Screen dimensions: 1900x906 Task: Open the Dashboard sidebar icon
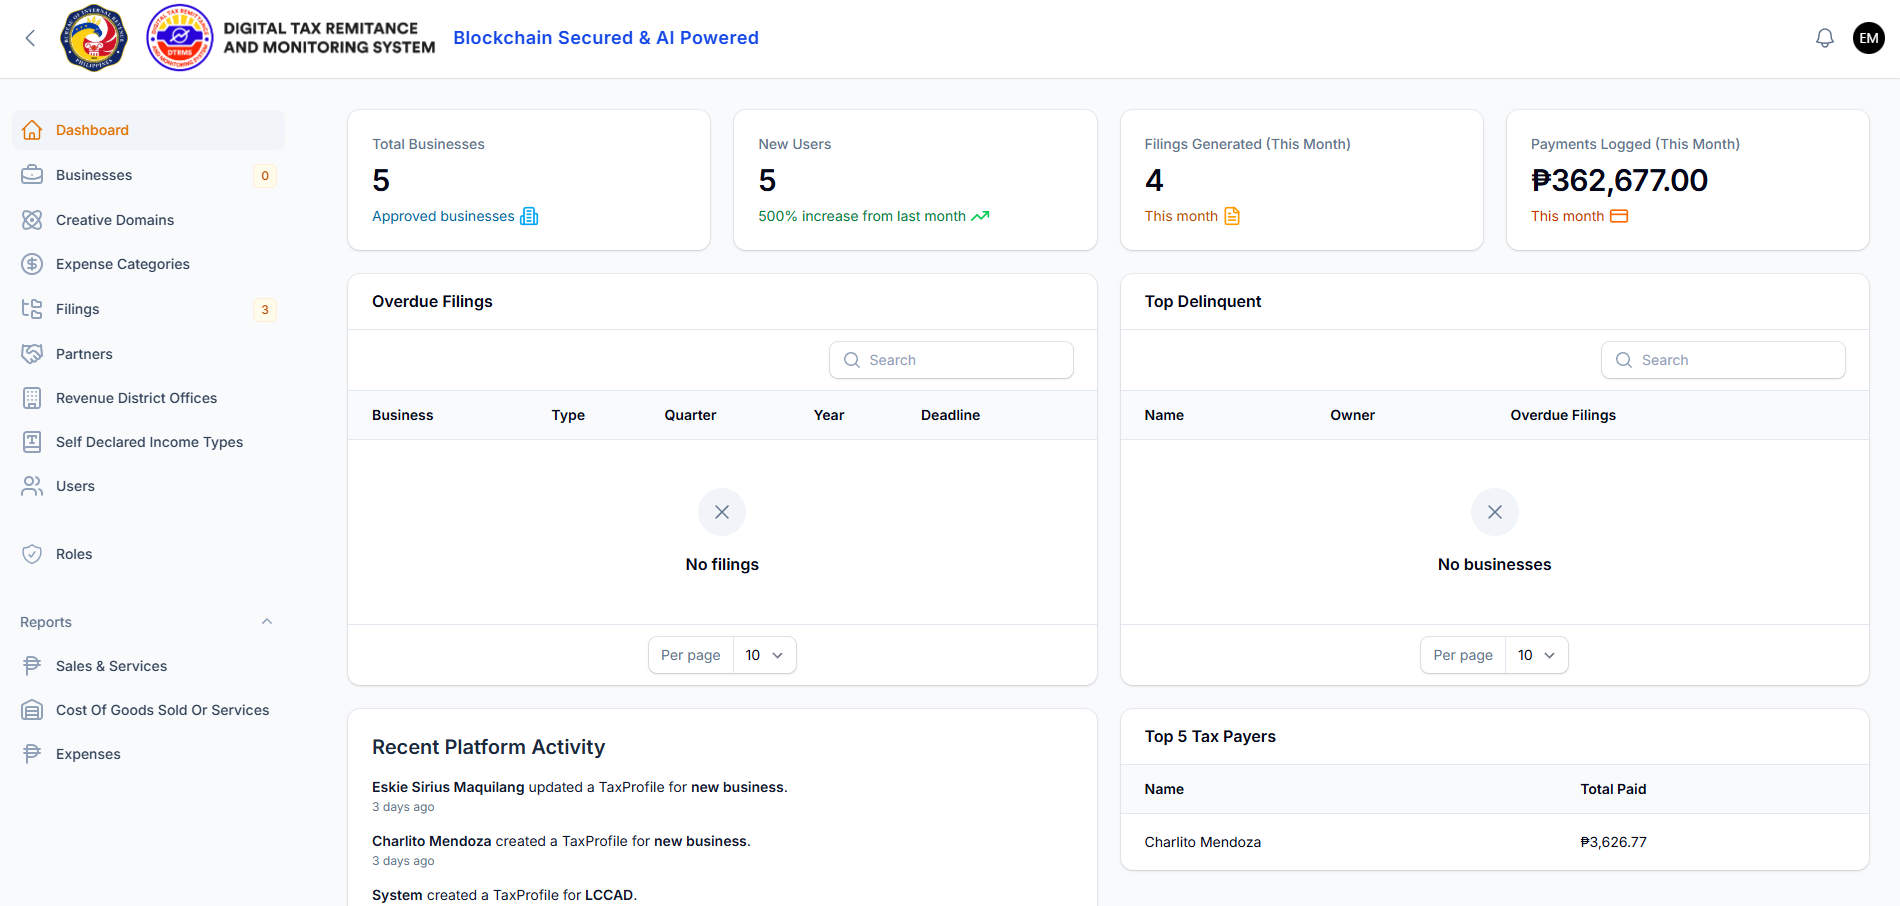(33, 129)
